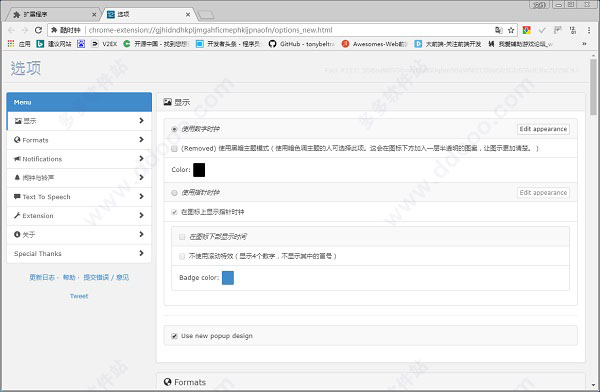
Task: Click the globe icon in the Formats section header
Action: (x=167, y=382)
